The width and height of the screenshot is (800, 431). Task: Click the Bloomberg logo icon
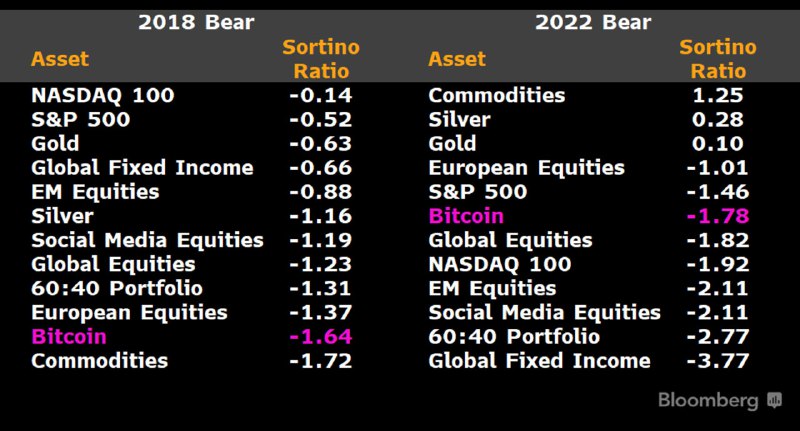tap(775, 400)
